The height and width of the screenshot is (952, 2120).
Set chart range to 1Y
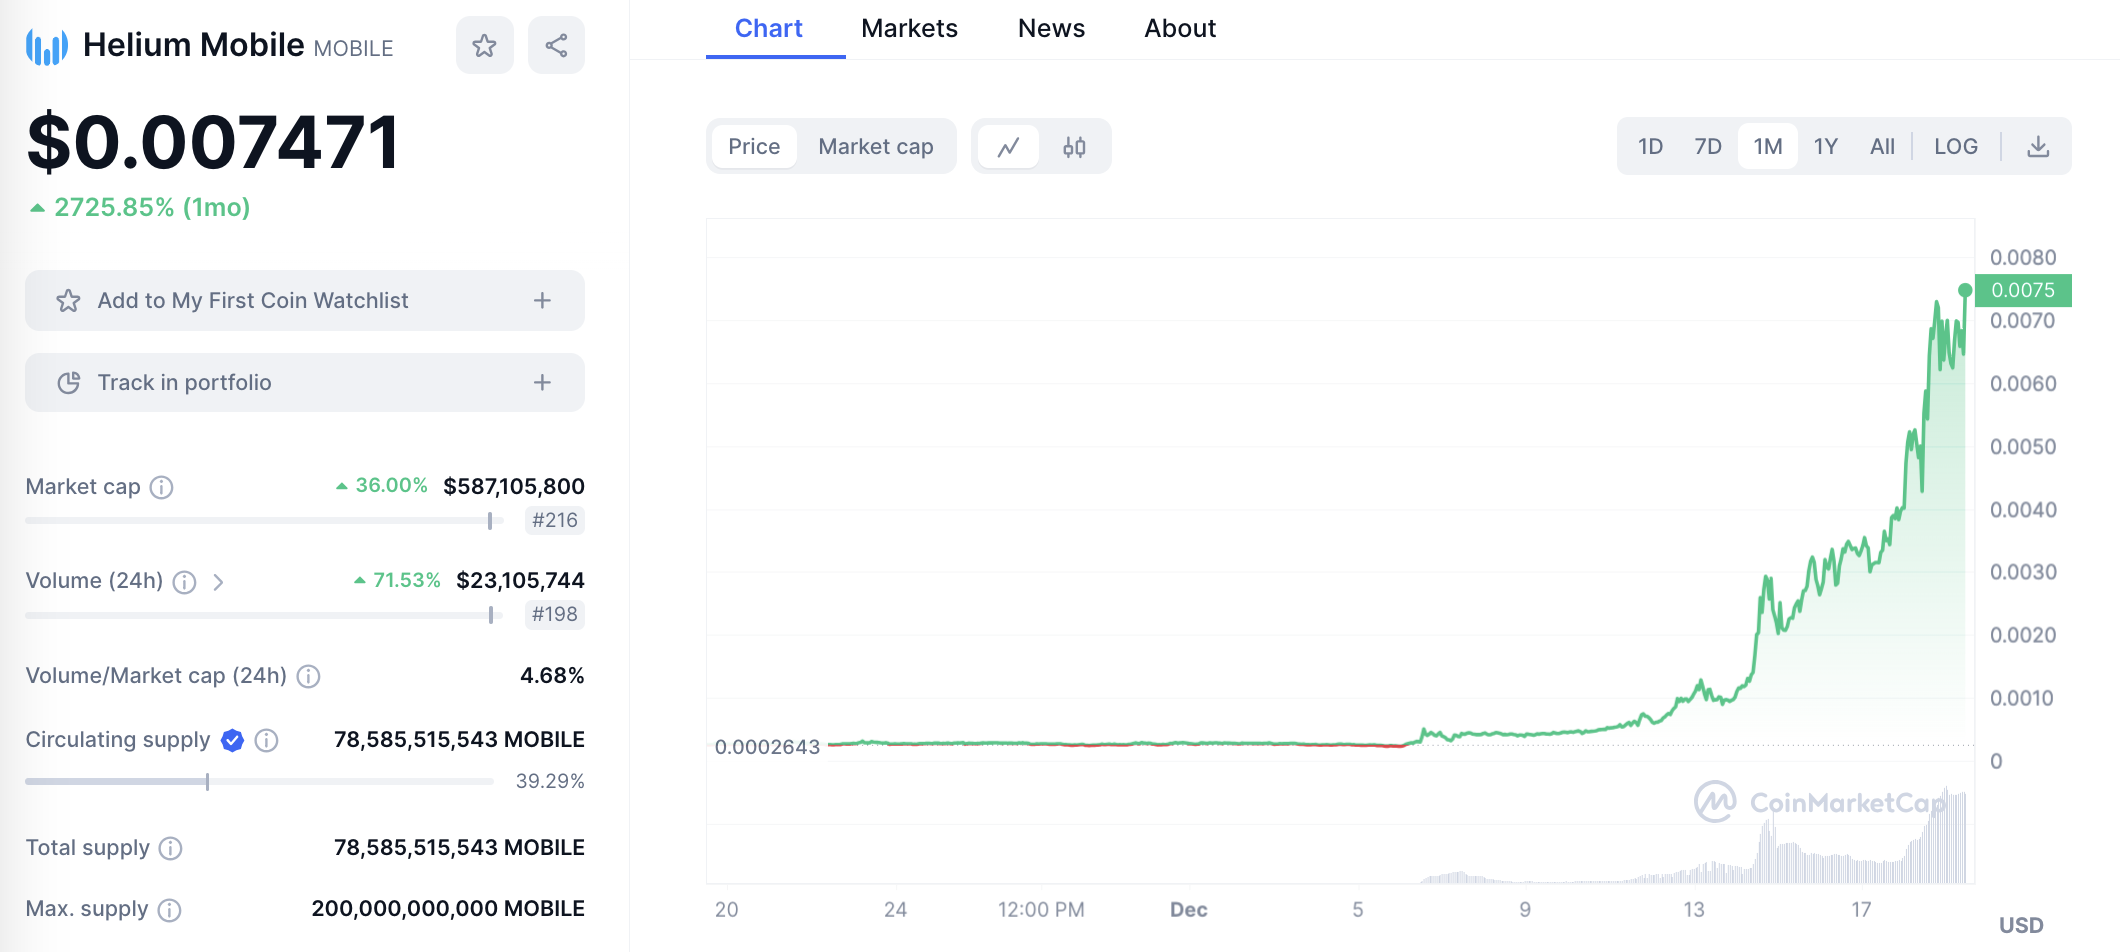[1826, 147]
